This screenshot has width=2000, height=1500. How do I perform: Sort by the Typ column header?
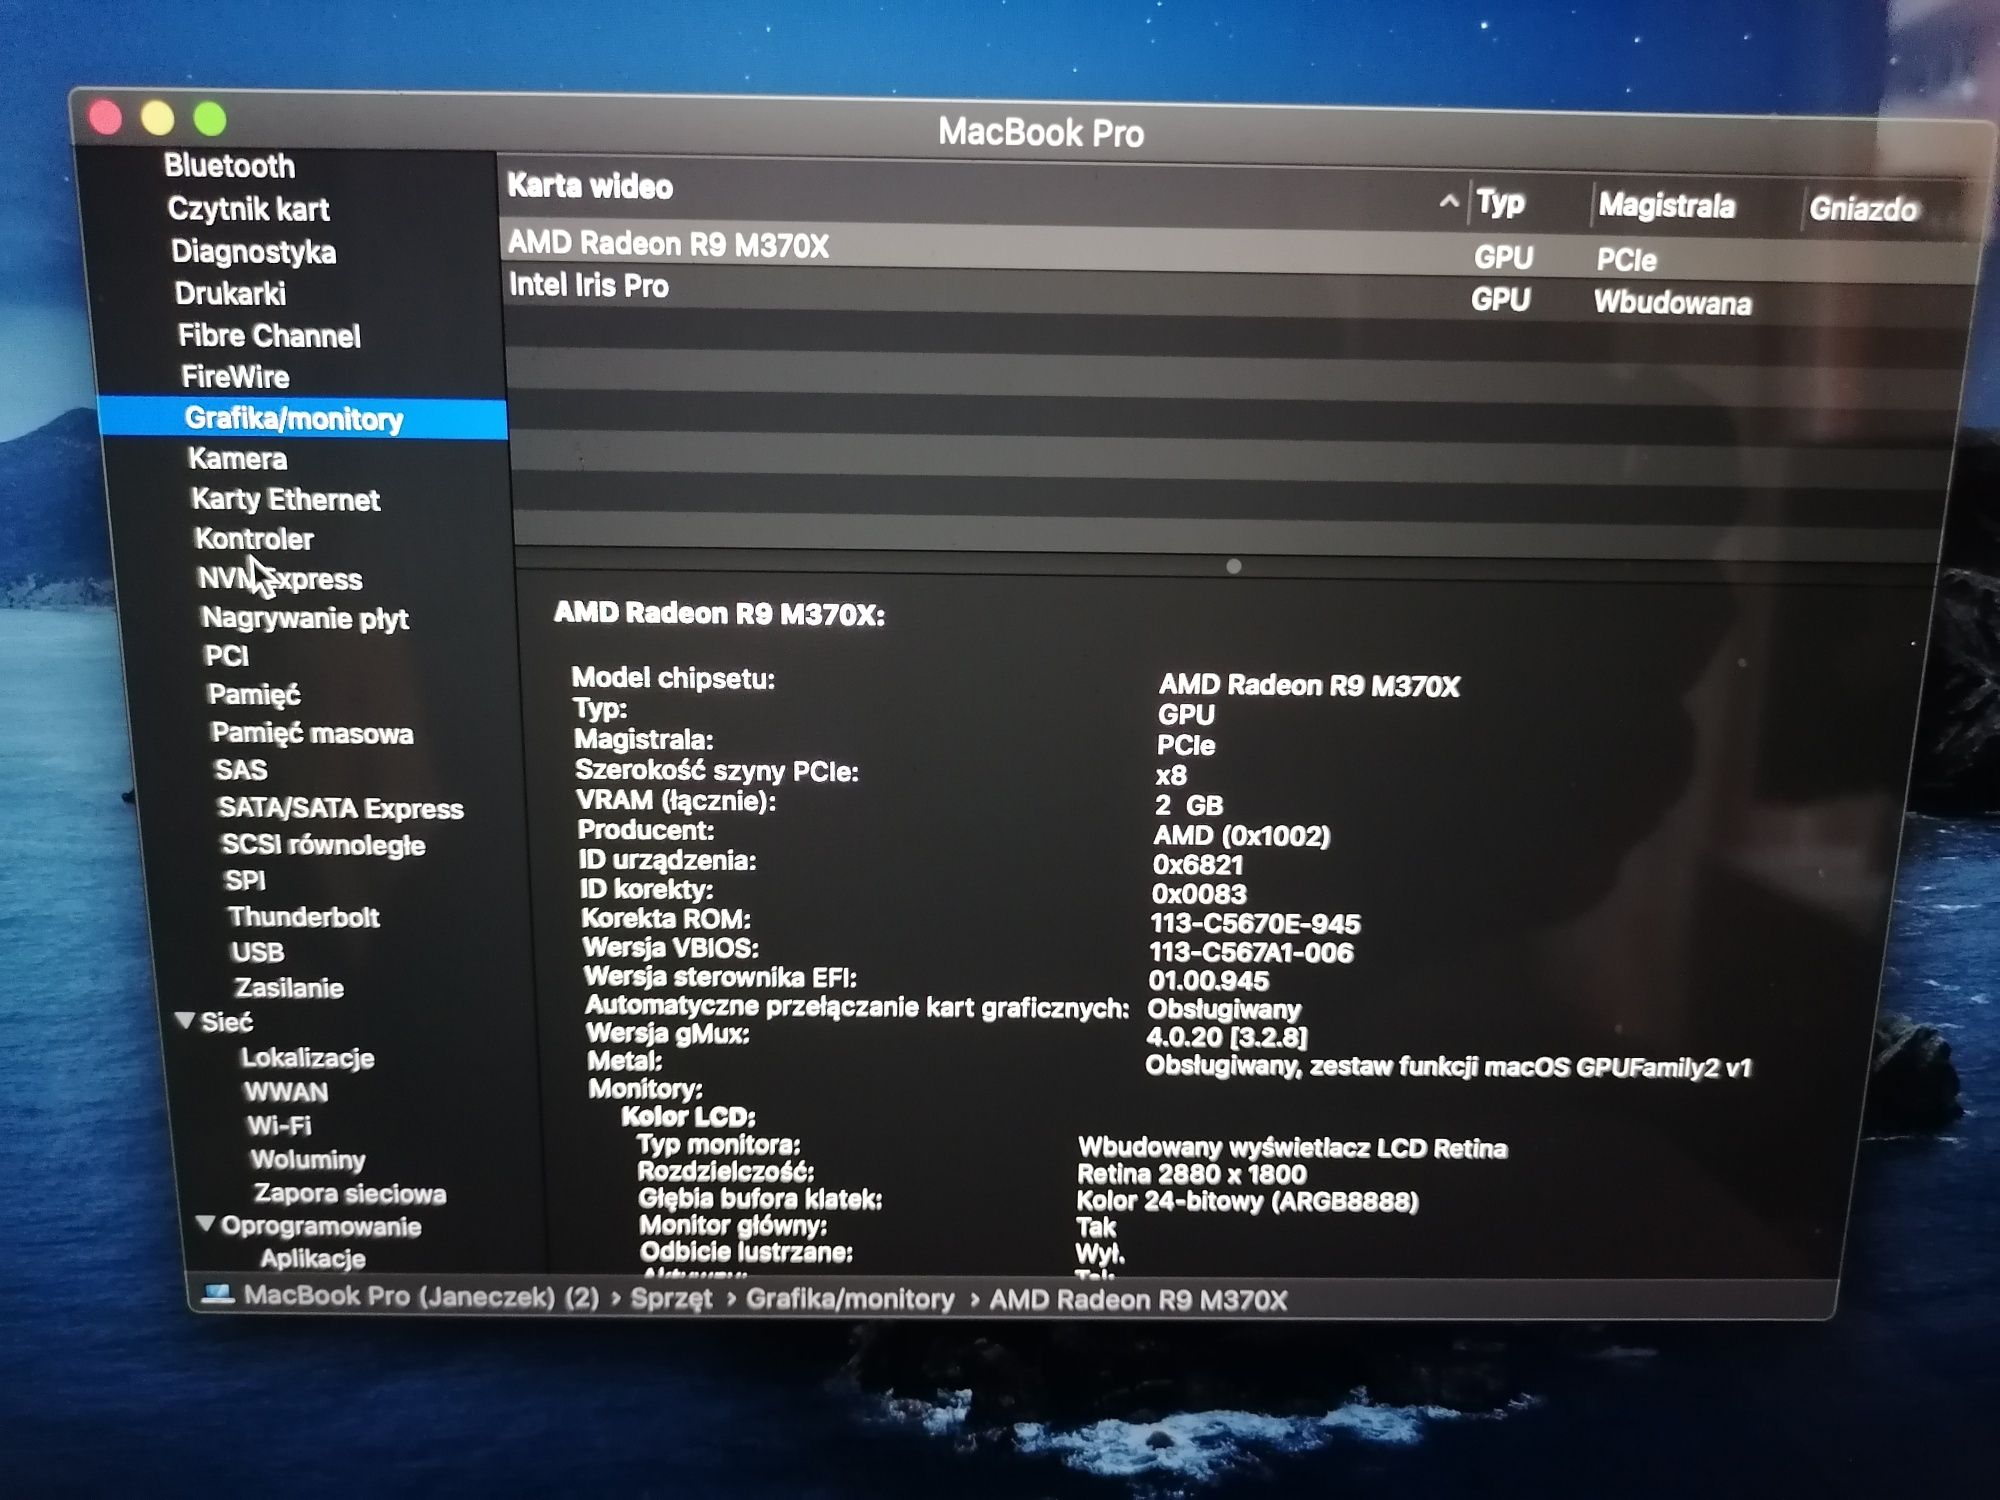(x=1501, y=203)
